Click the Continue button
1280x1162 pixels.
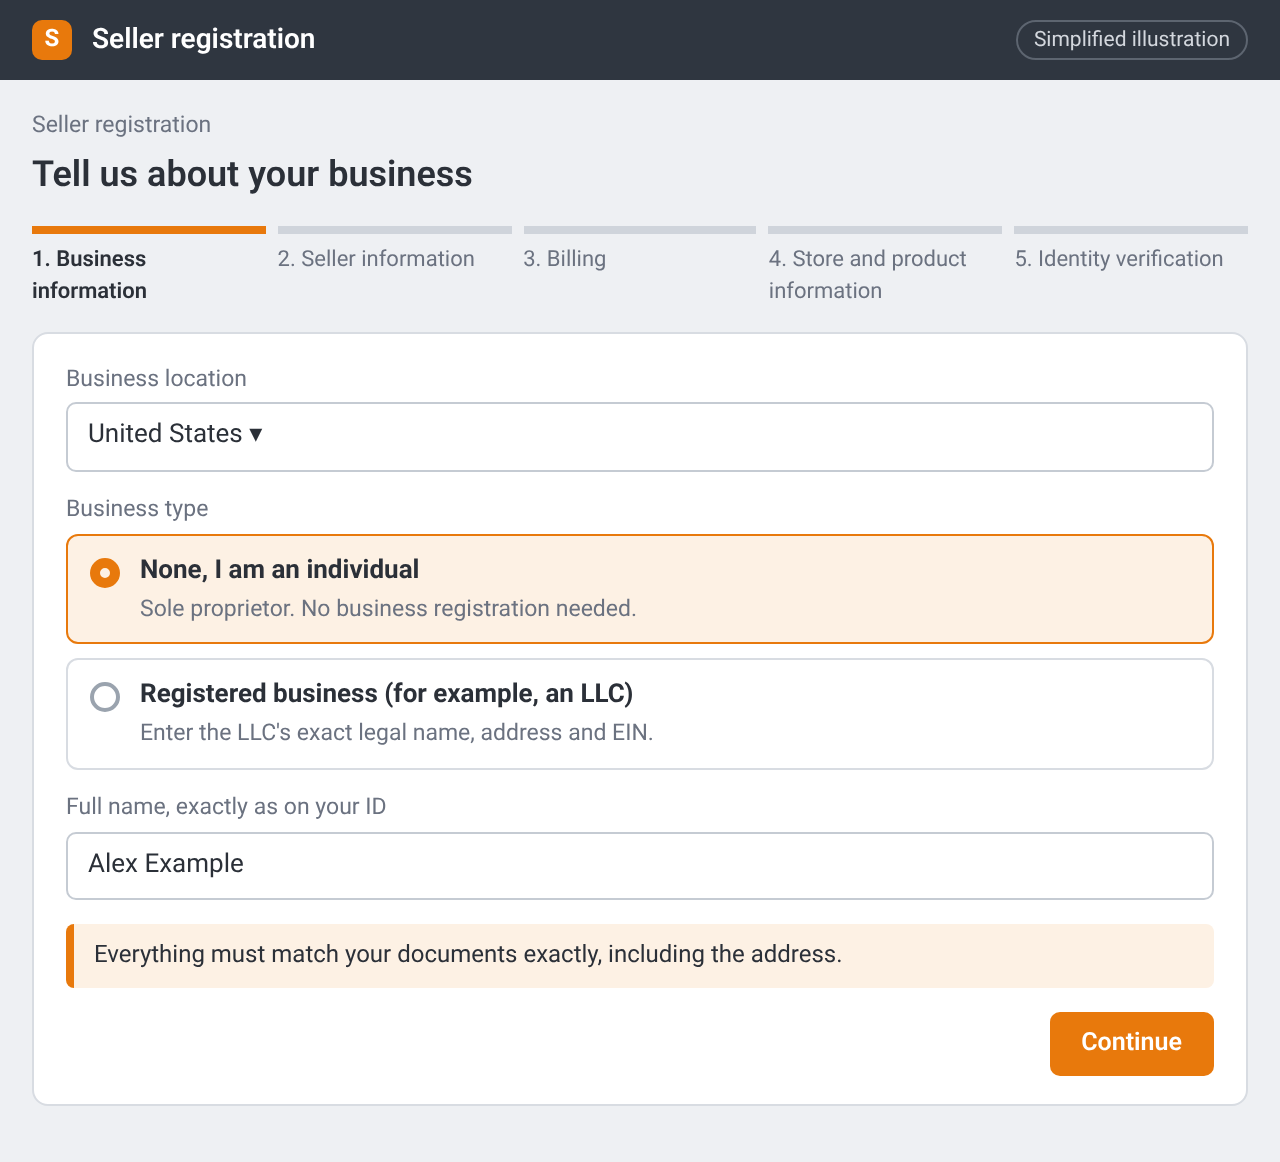point(1132,1044)
